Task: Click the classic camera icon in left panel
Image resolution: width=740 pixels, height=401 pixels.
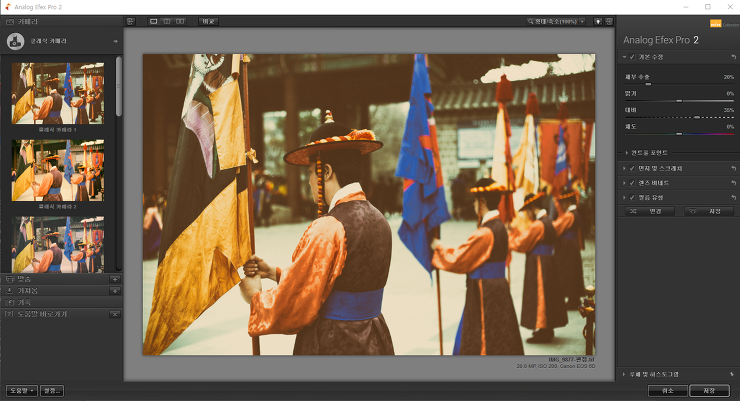Action: 15,41
